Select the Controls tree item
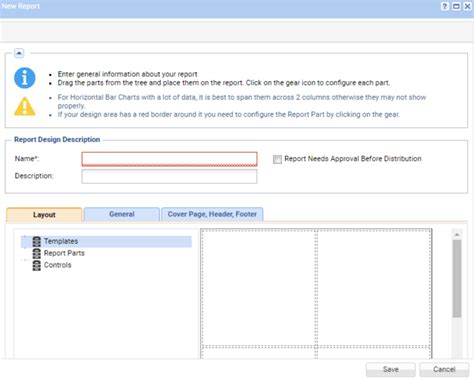Screen dimensions: 474x380 click(x=58, y=265)
